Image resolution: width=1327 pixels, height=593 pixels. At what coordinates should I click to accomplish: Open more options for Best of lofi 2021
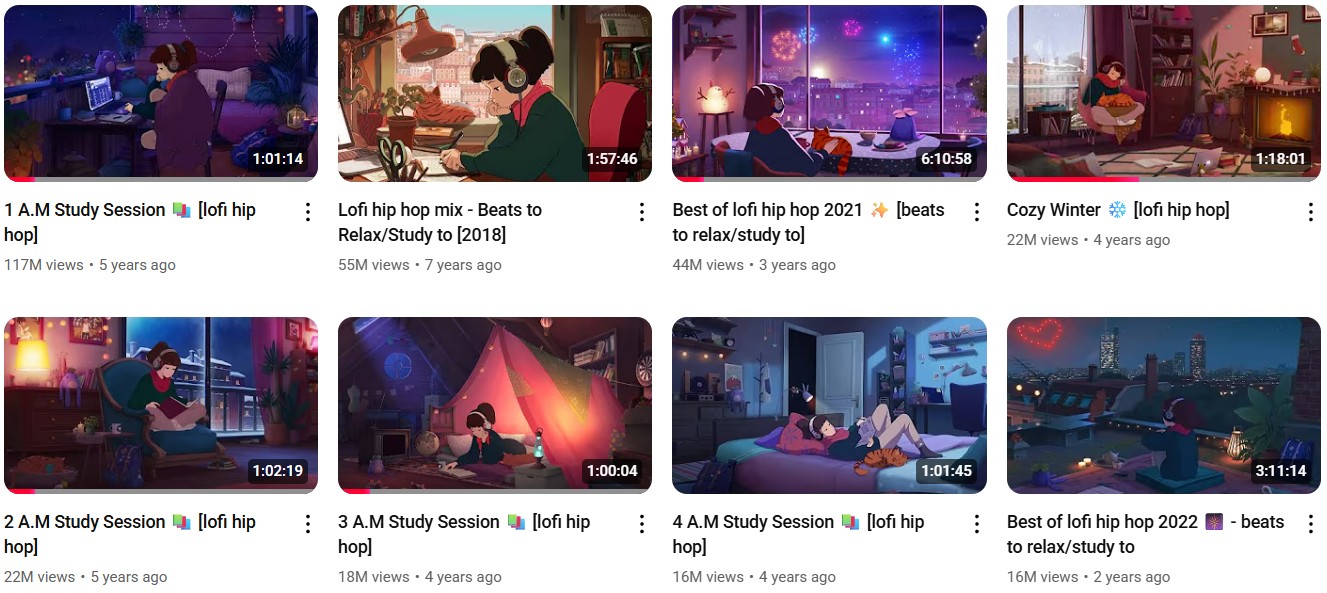coord(977,211)
